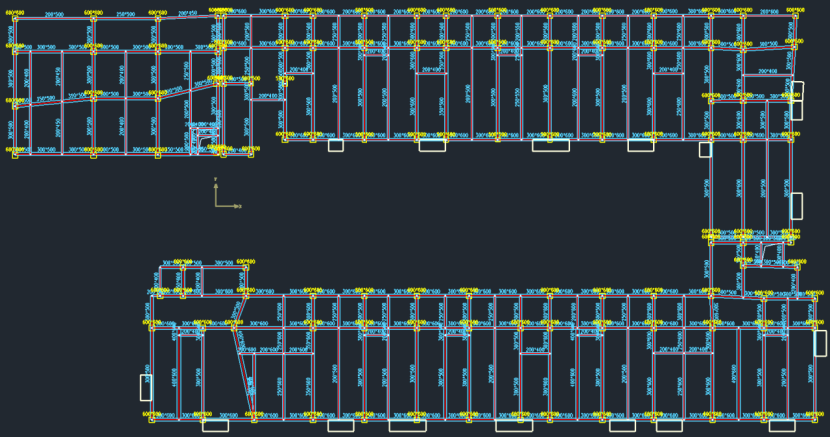Select the 200*450 sloped beam label at the top
830x437 pixels.
click(187, 15)
